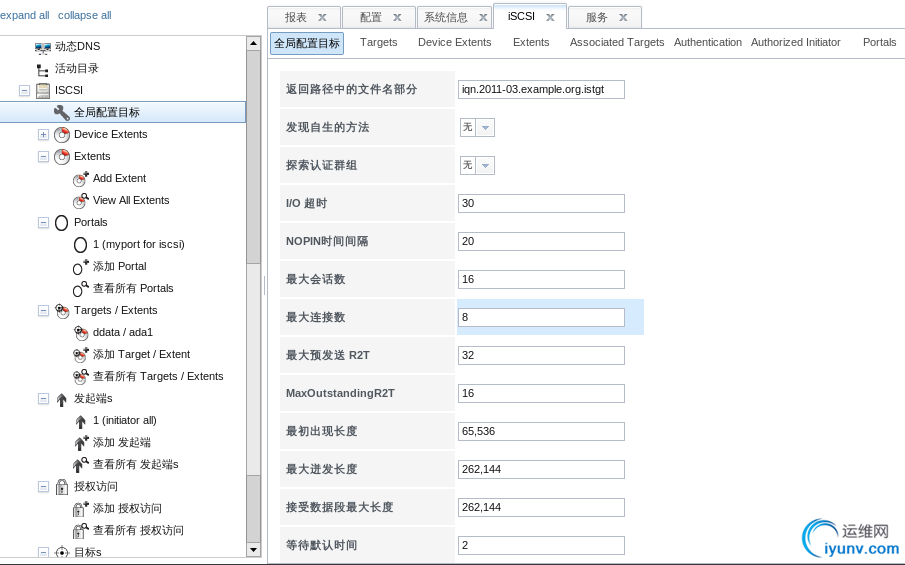Open the Authorized Initiator sub-tab
Image resolution: width=905 pixels, height=565 pixels.
tap(796, 42)
